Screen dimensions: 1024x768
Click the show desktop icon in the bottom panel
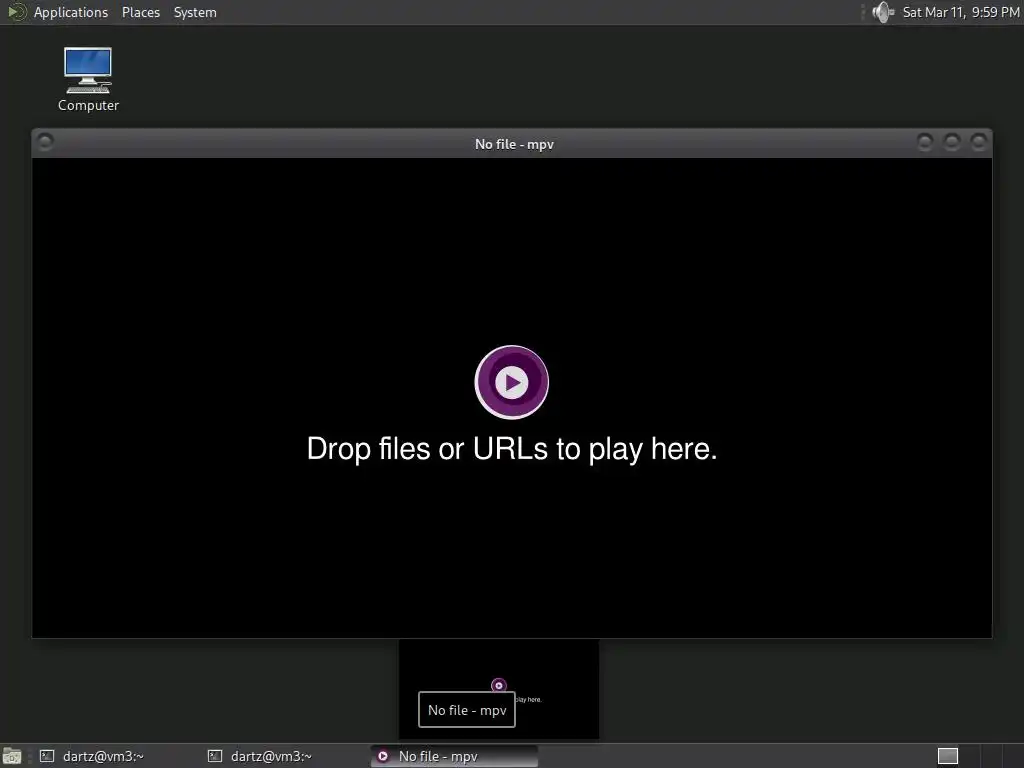tap(12, 756)
